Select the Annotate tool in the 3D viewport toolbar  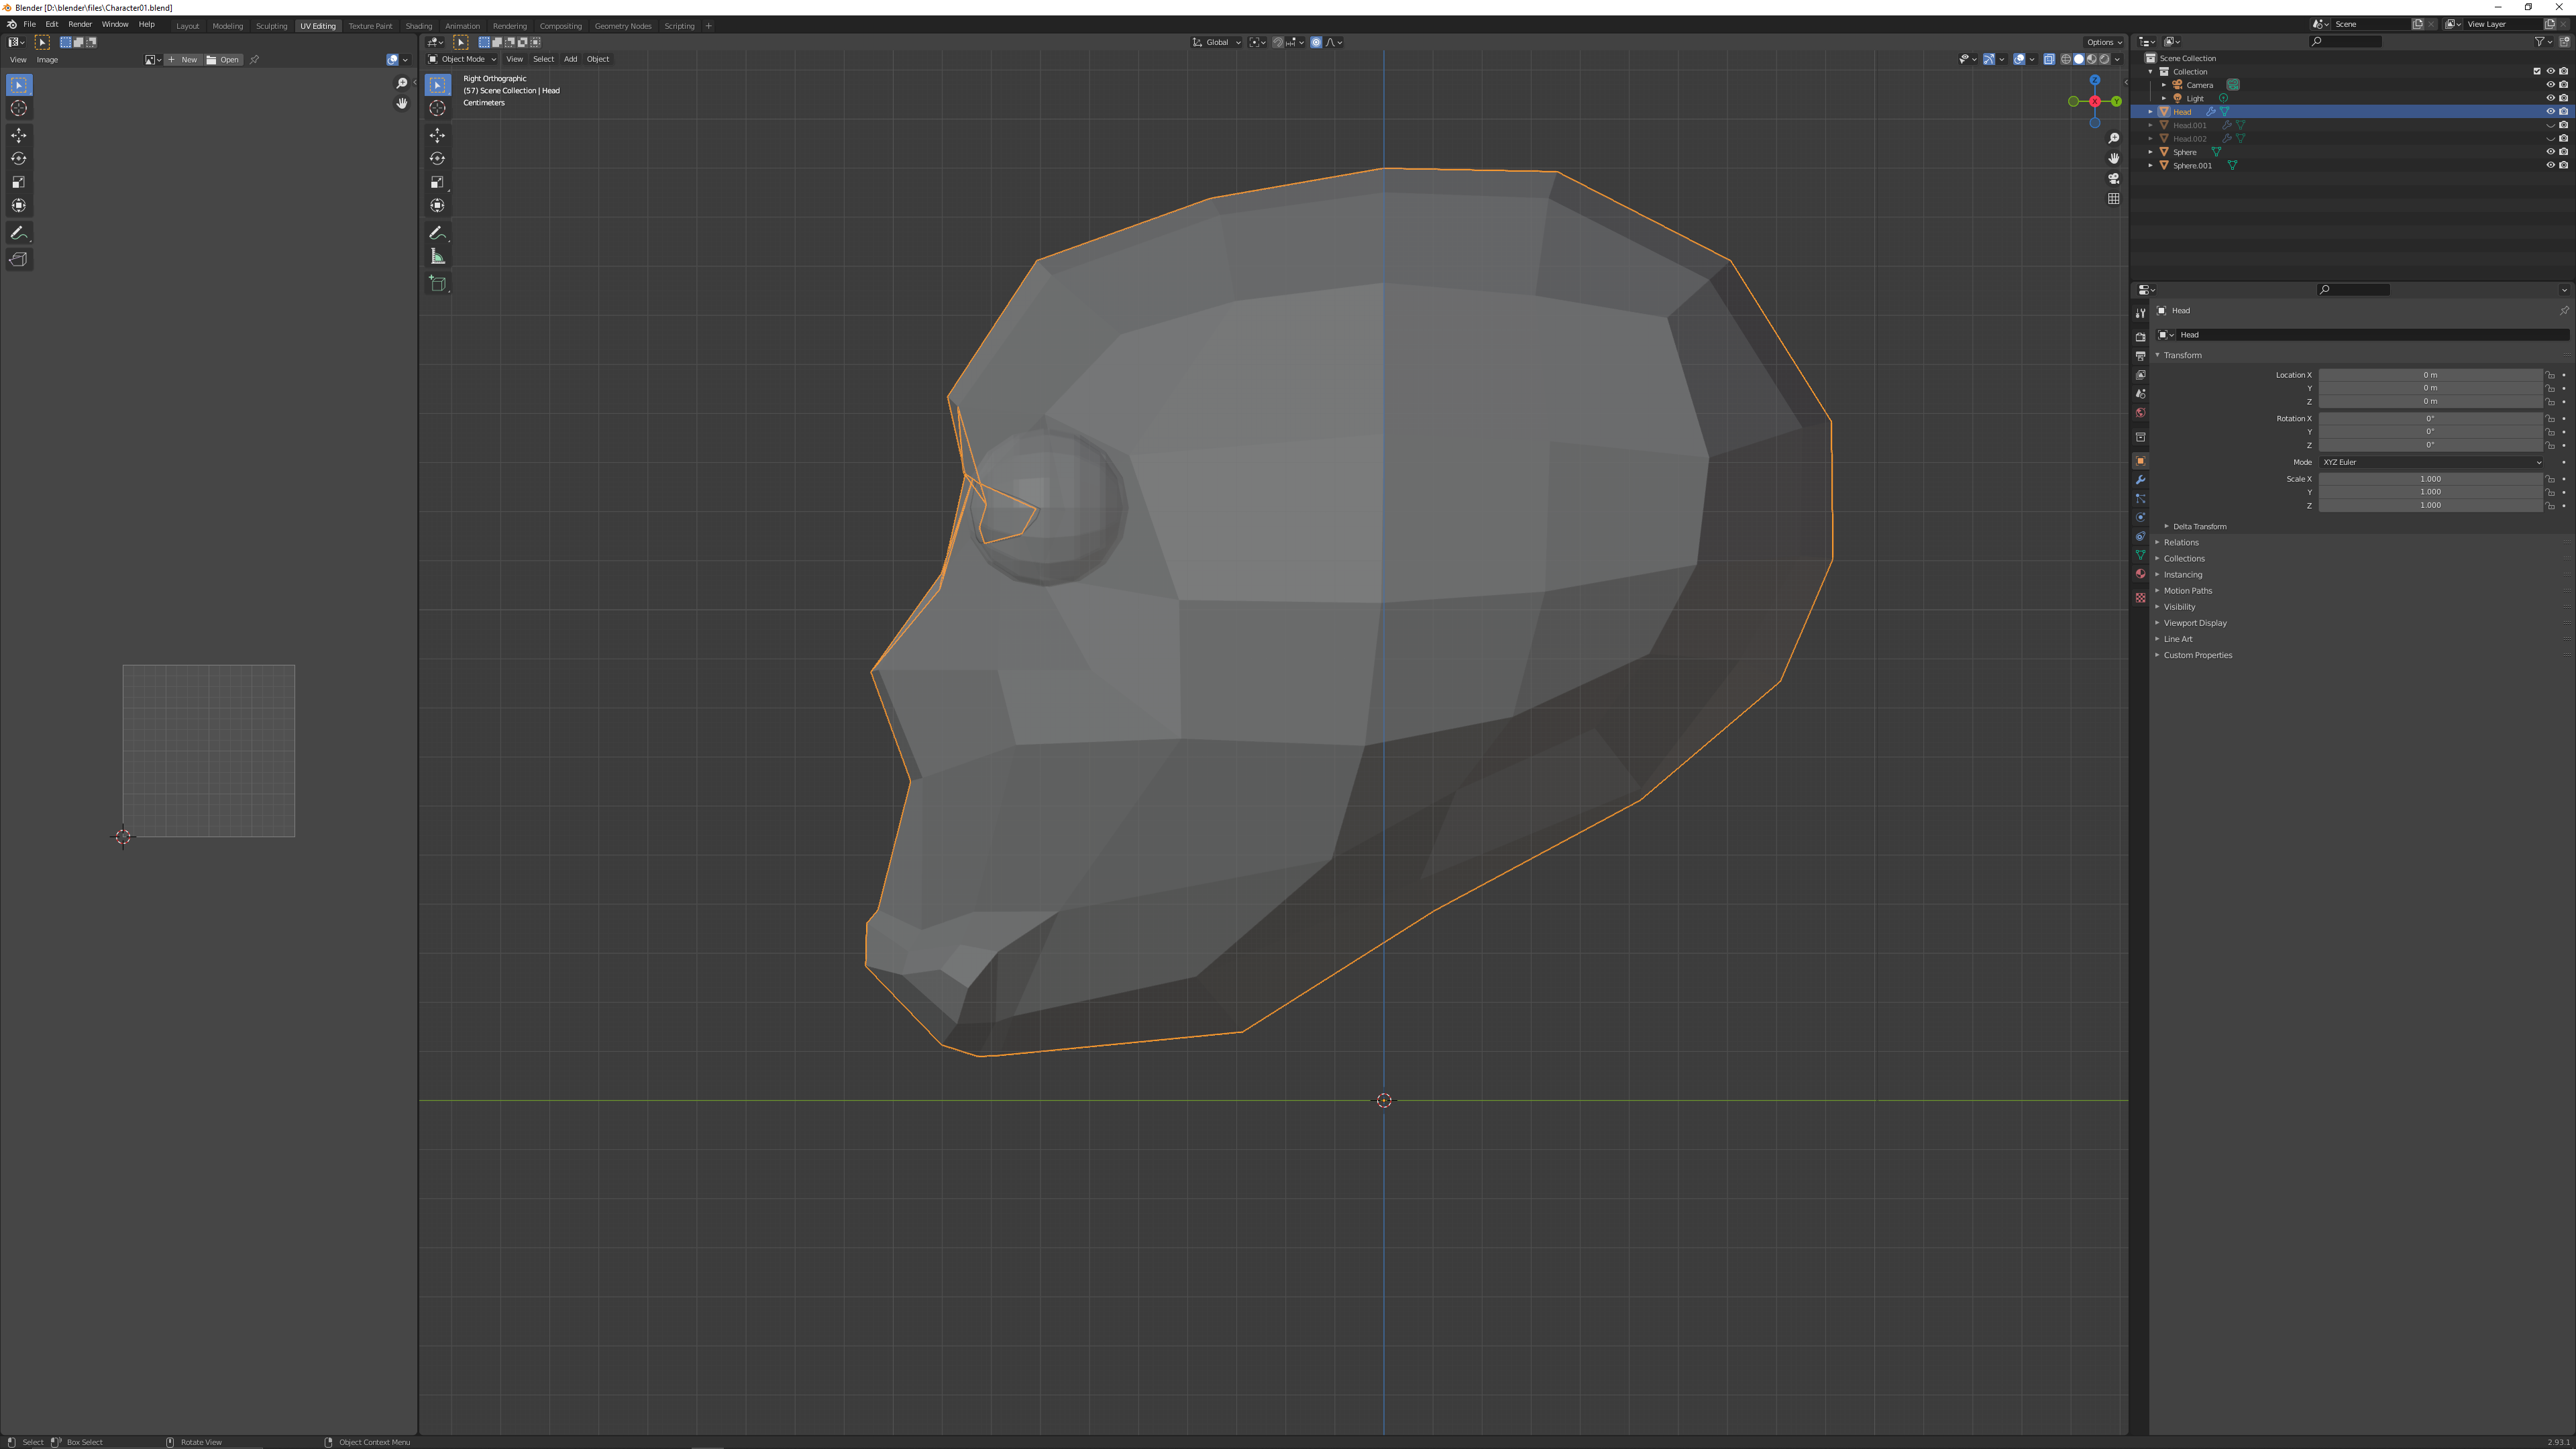pyautogui.click(x=437, y=233)
